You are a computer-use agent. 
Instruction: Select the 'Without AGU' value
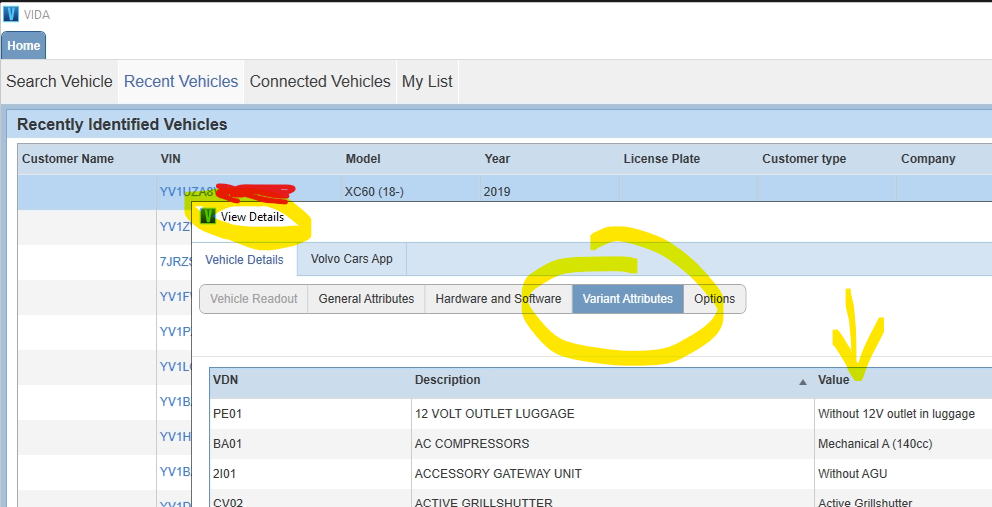click(852, 473)
